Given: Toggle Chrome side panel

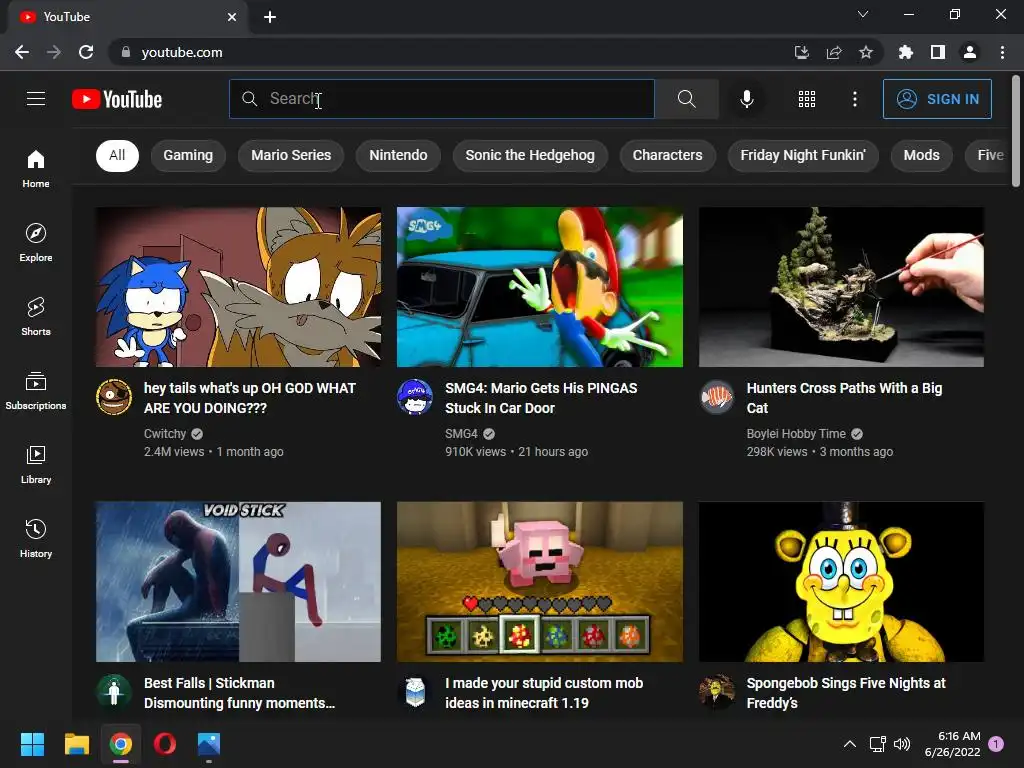Looking at the screenshot, I should click(937, 52).
